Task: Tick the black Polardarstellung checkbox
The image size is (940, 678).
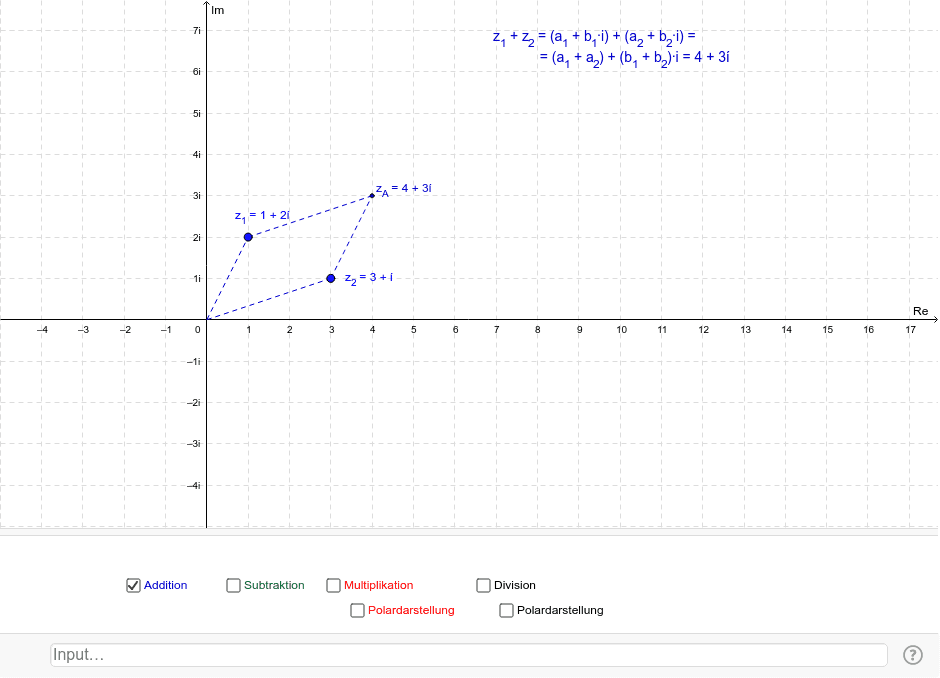Action: [507, 610]
